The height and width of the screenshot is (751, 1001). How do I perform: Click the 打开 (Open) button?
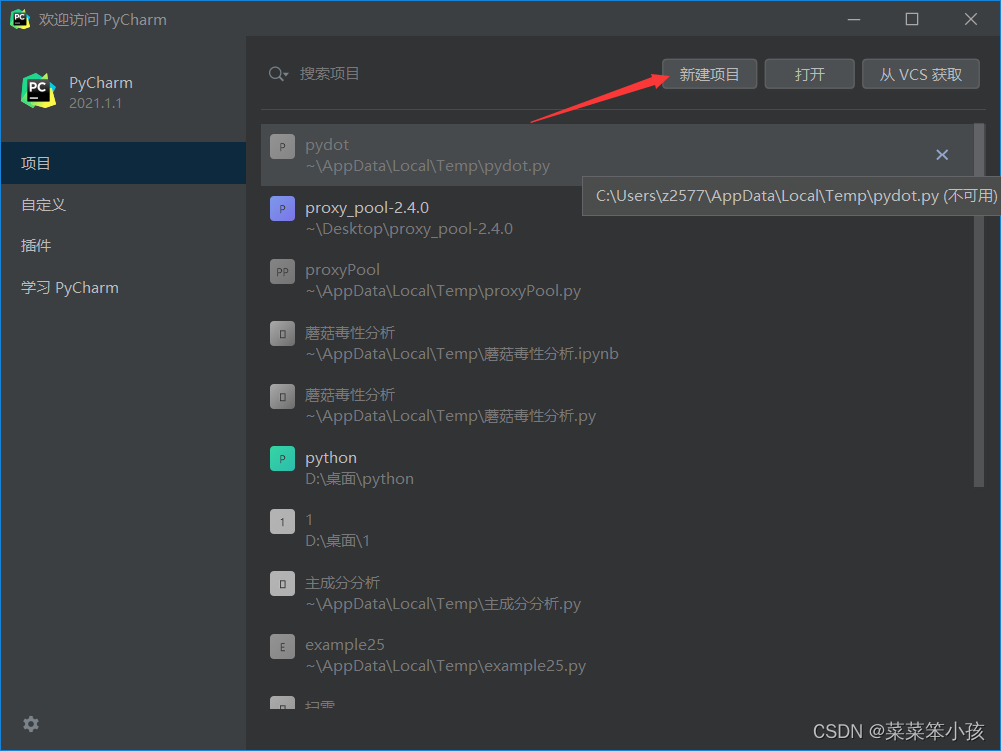coord(809,74)
